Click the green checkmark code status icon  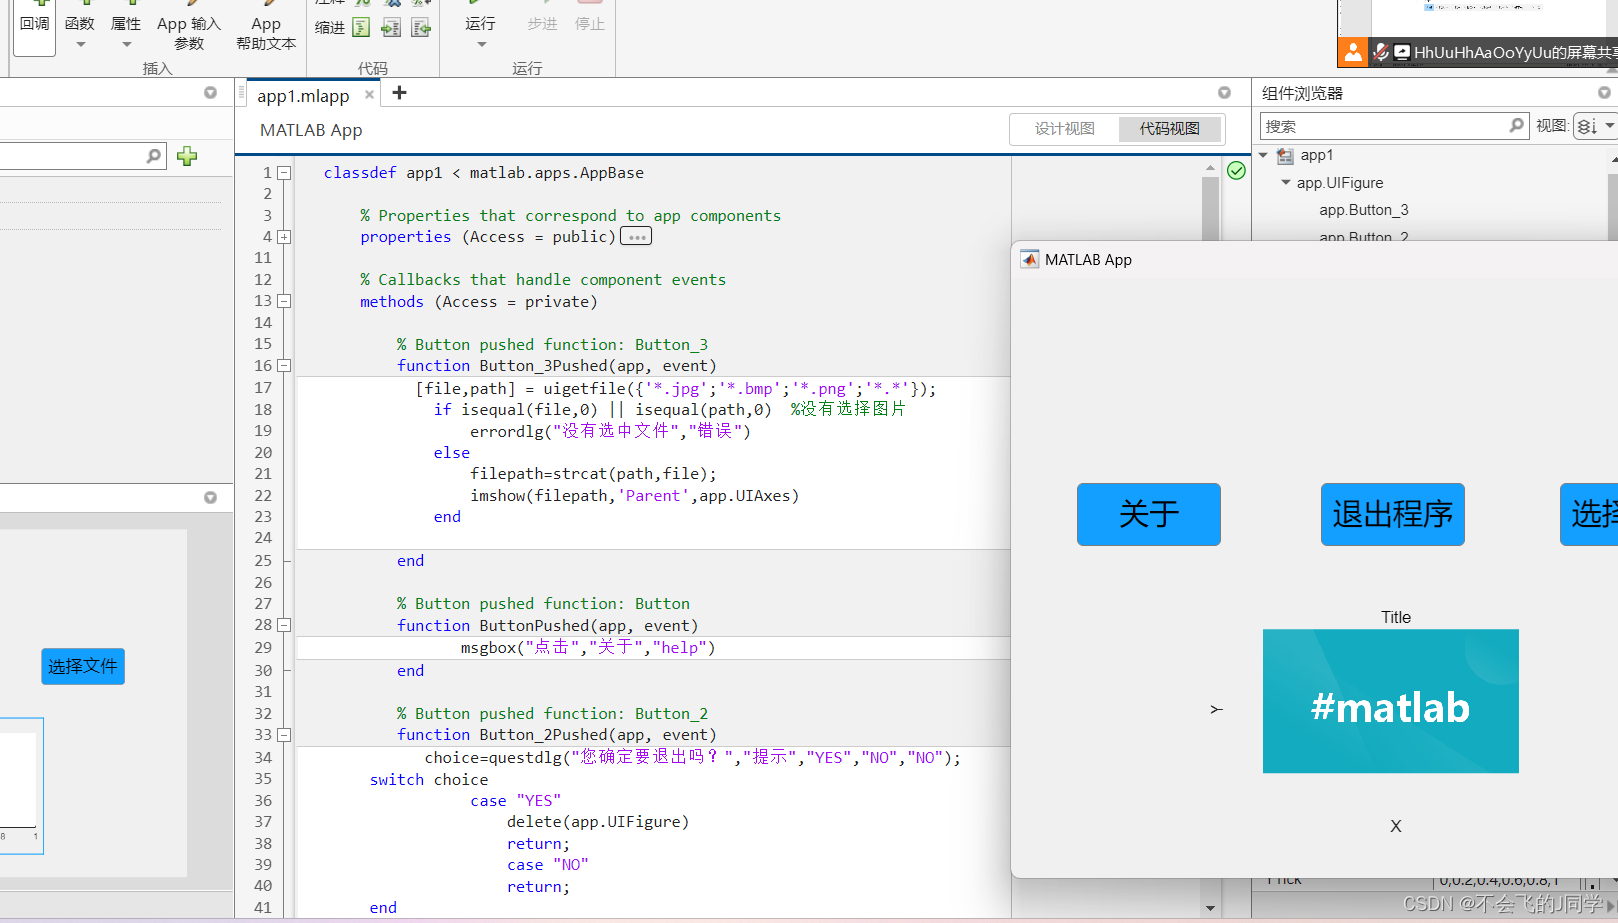[1236, 171]
